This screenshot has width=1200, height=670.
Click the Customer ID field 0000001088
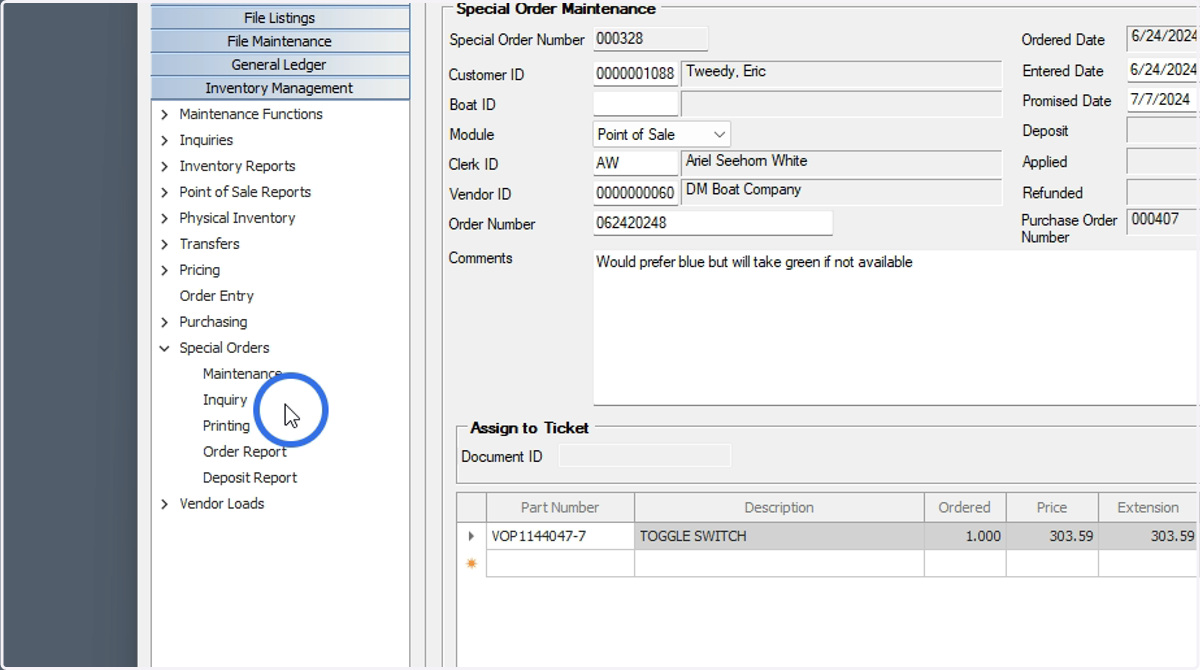(x=636, y=75)
